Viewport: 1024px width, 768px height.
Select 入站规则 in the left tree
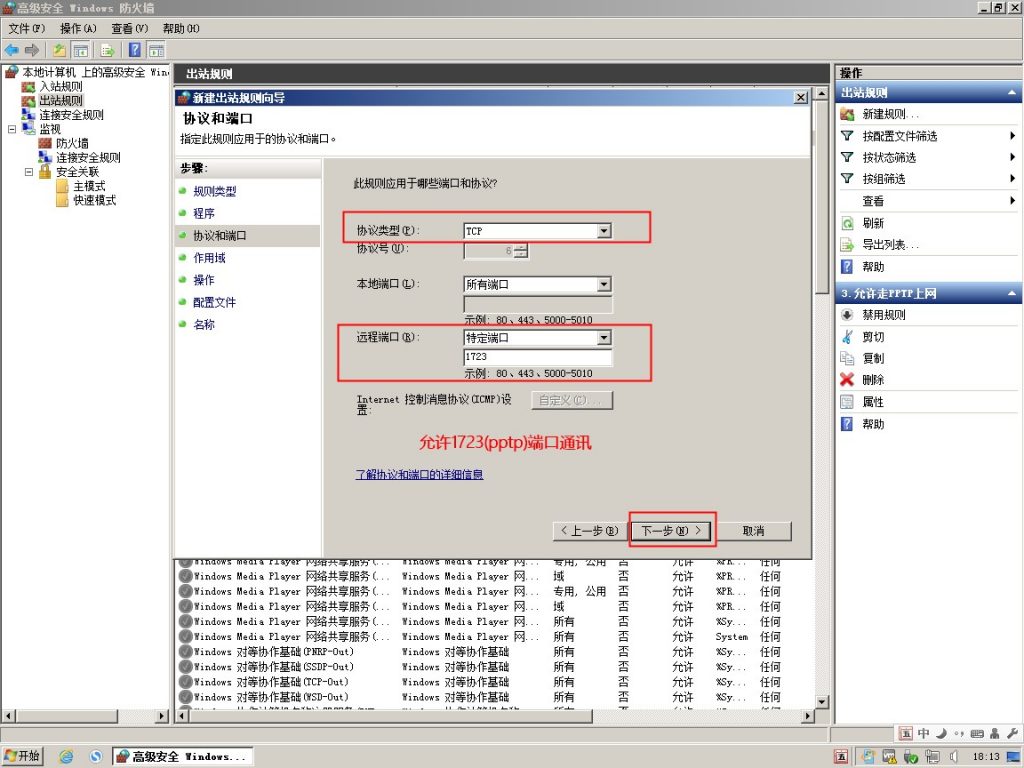point(61,86)
